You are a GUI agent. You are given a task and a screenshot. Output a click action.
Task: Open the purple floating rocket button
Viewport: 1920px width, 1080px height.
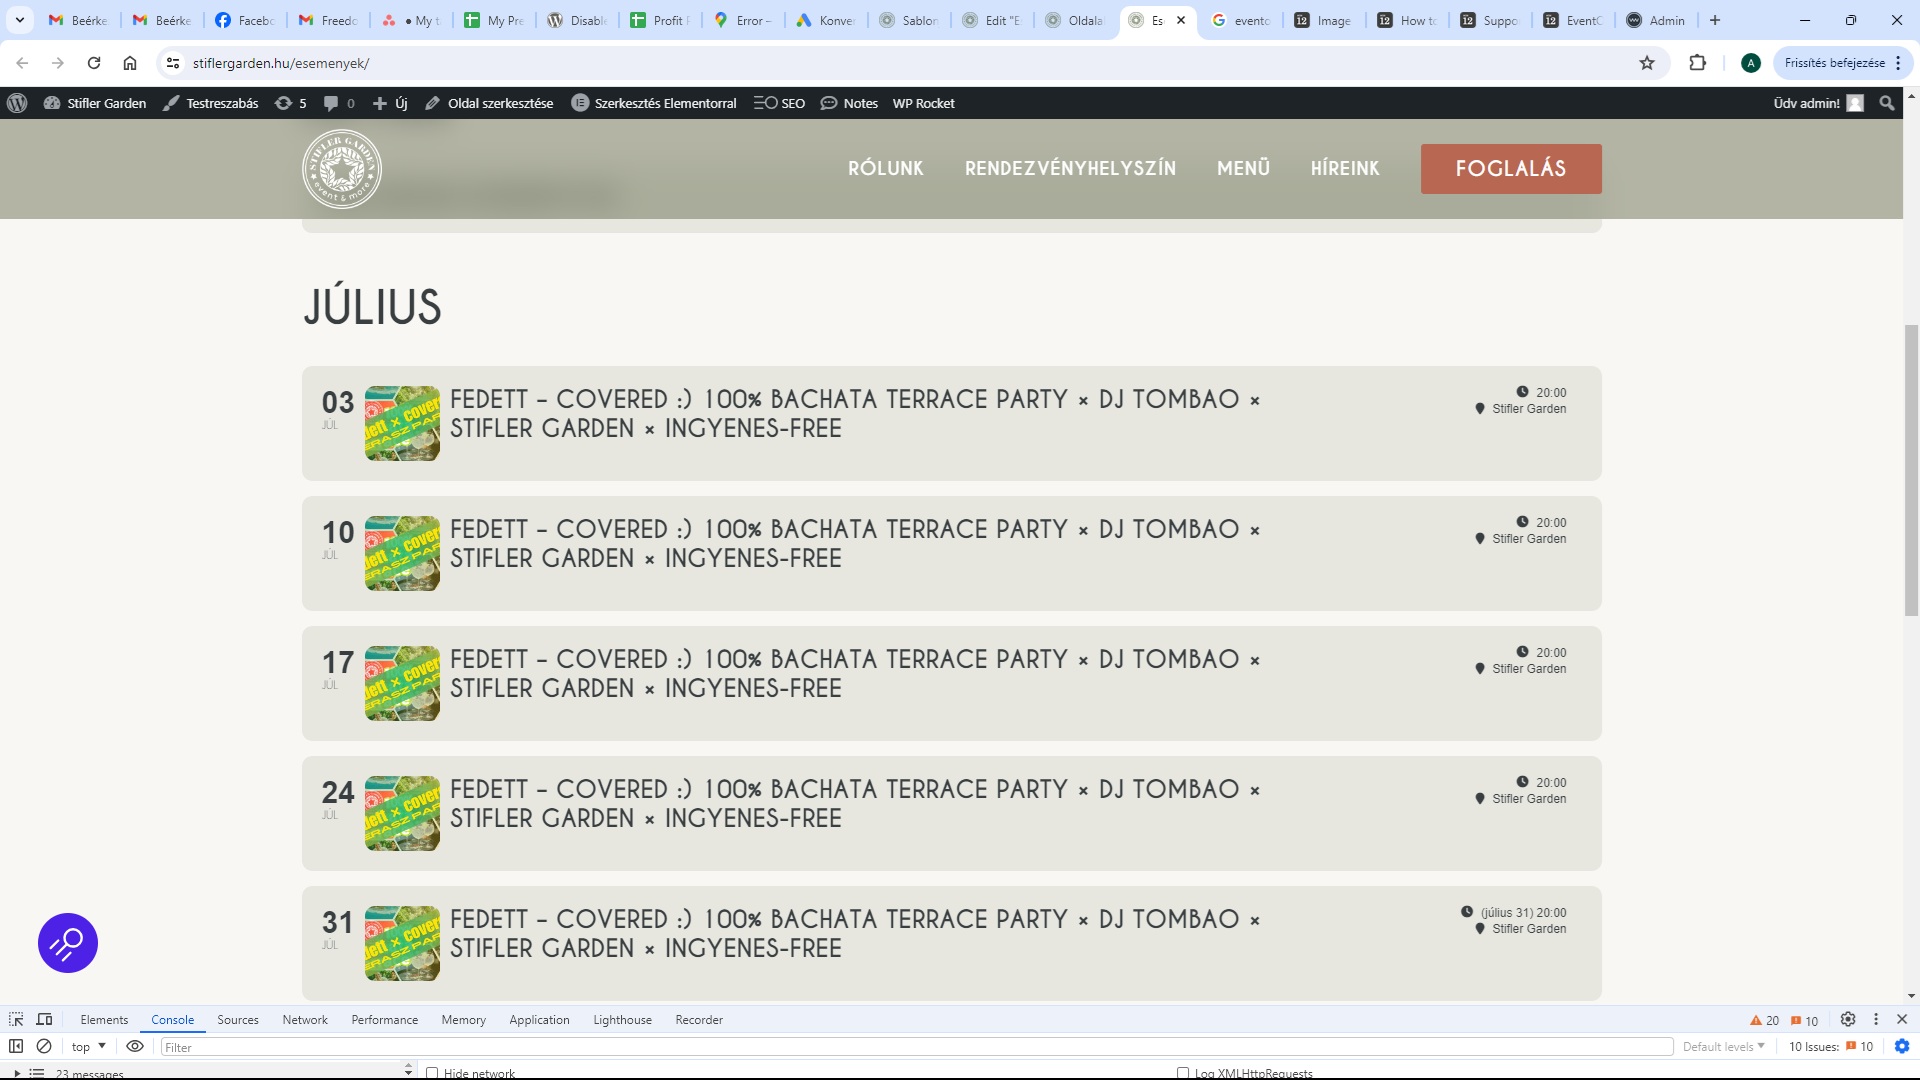click(x=68, y=943)
